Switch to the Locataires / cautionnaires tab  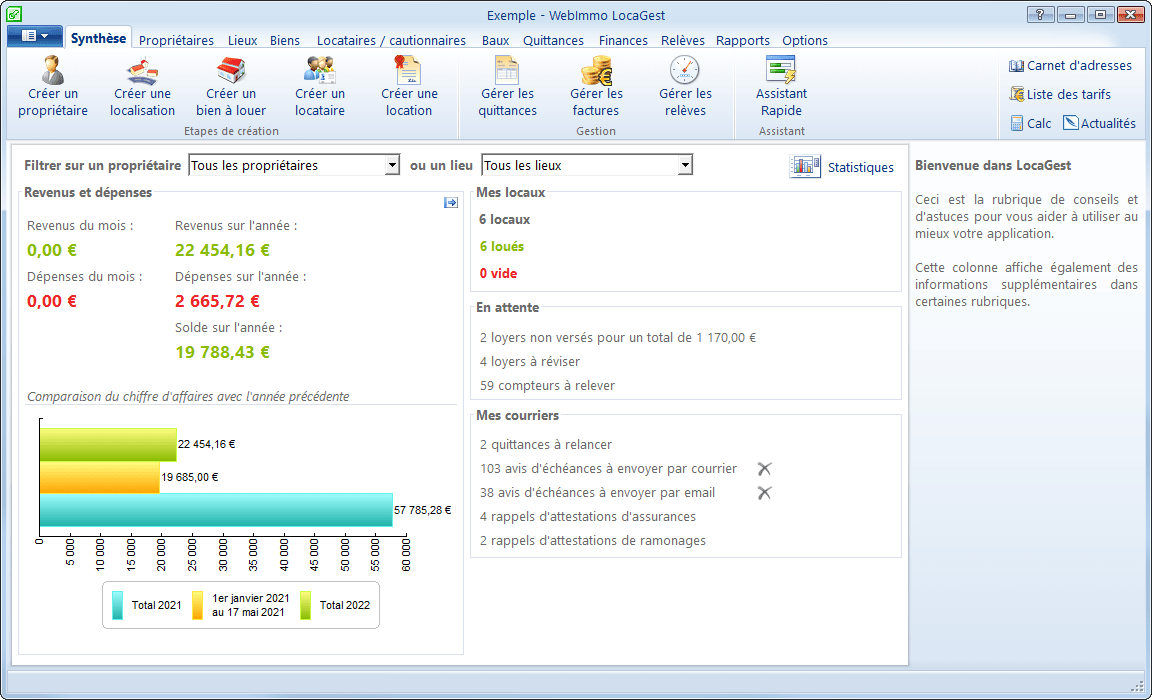[391, 41]
